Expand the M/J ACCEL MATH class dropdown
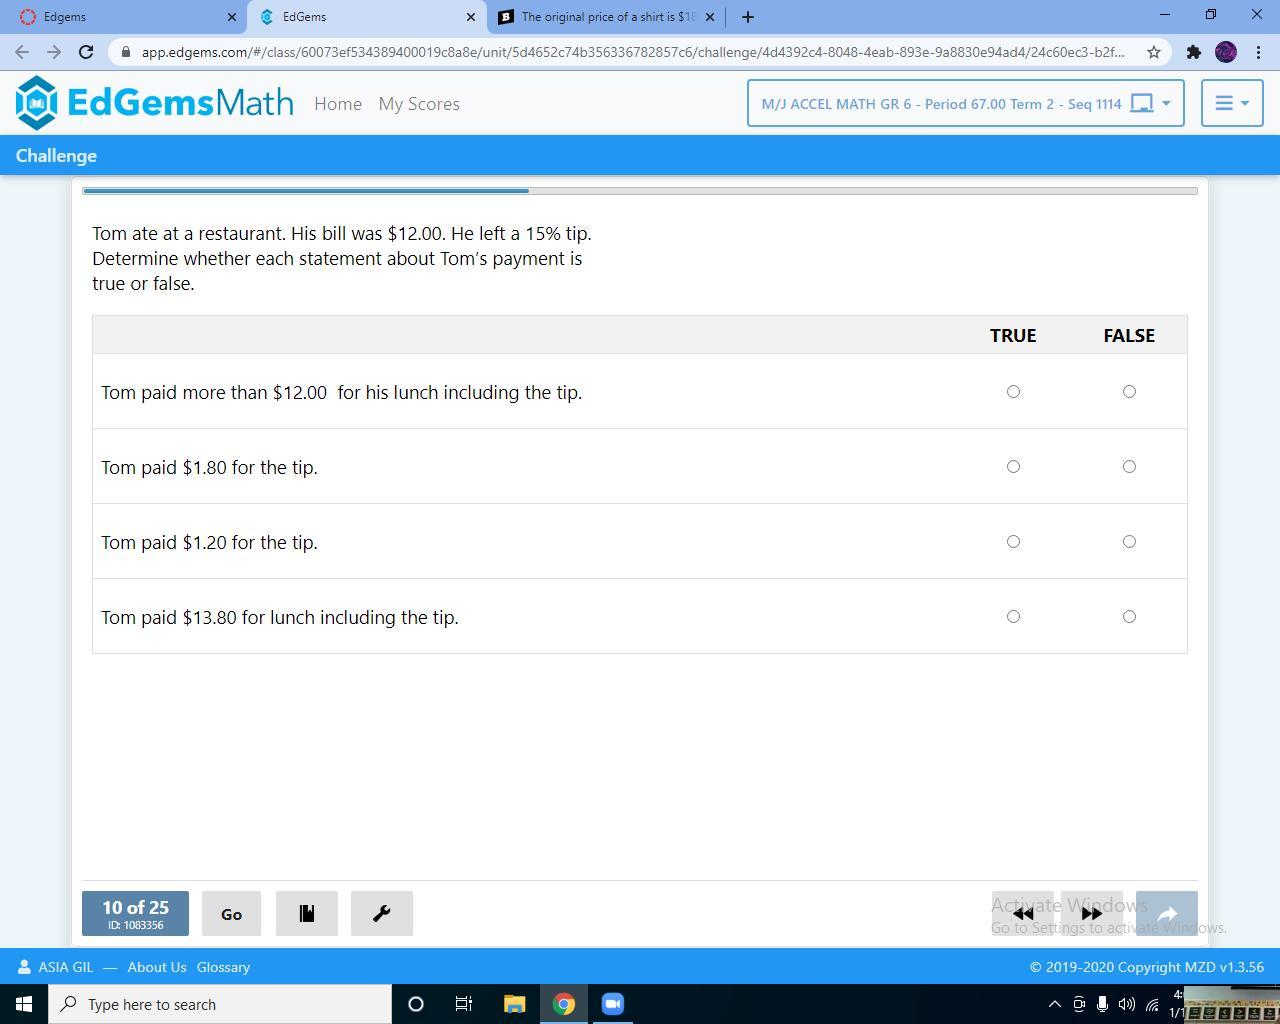This screenshot has width=1280, height=1024. click(965, 103)
